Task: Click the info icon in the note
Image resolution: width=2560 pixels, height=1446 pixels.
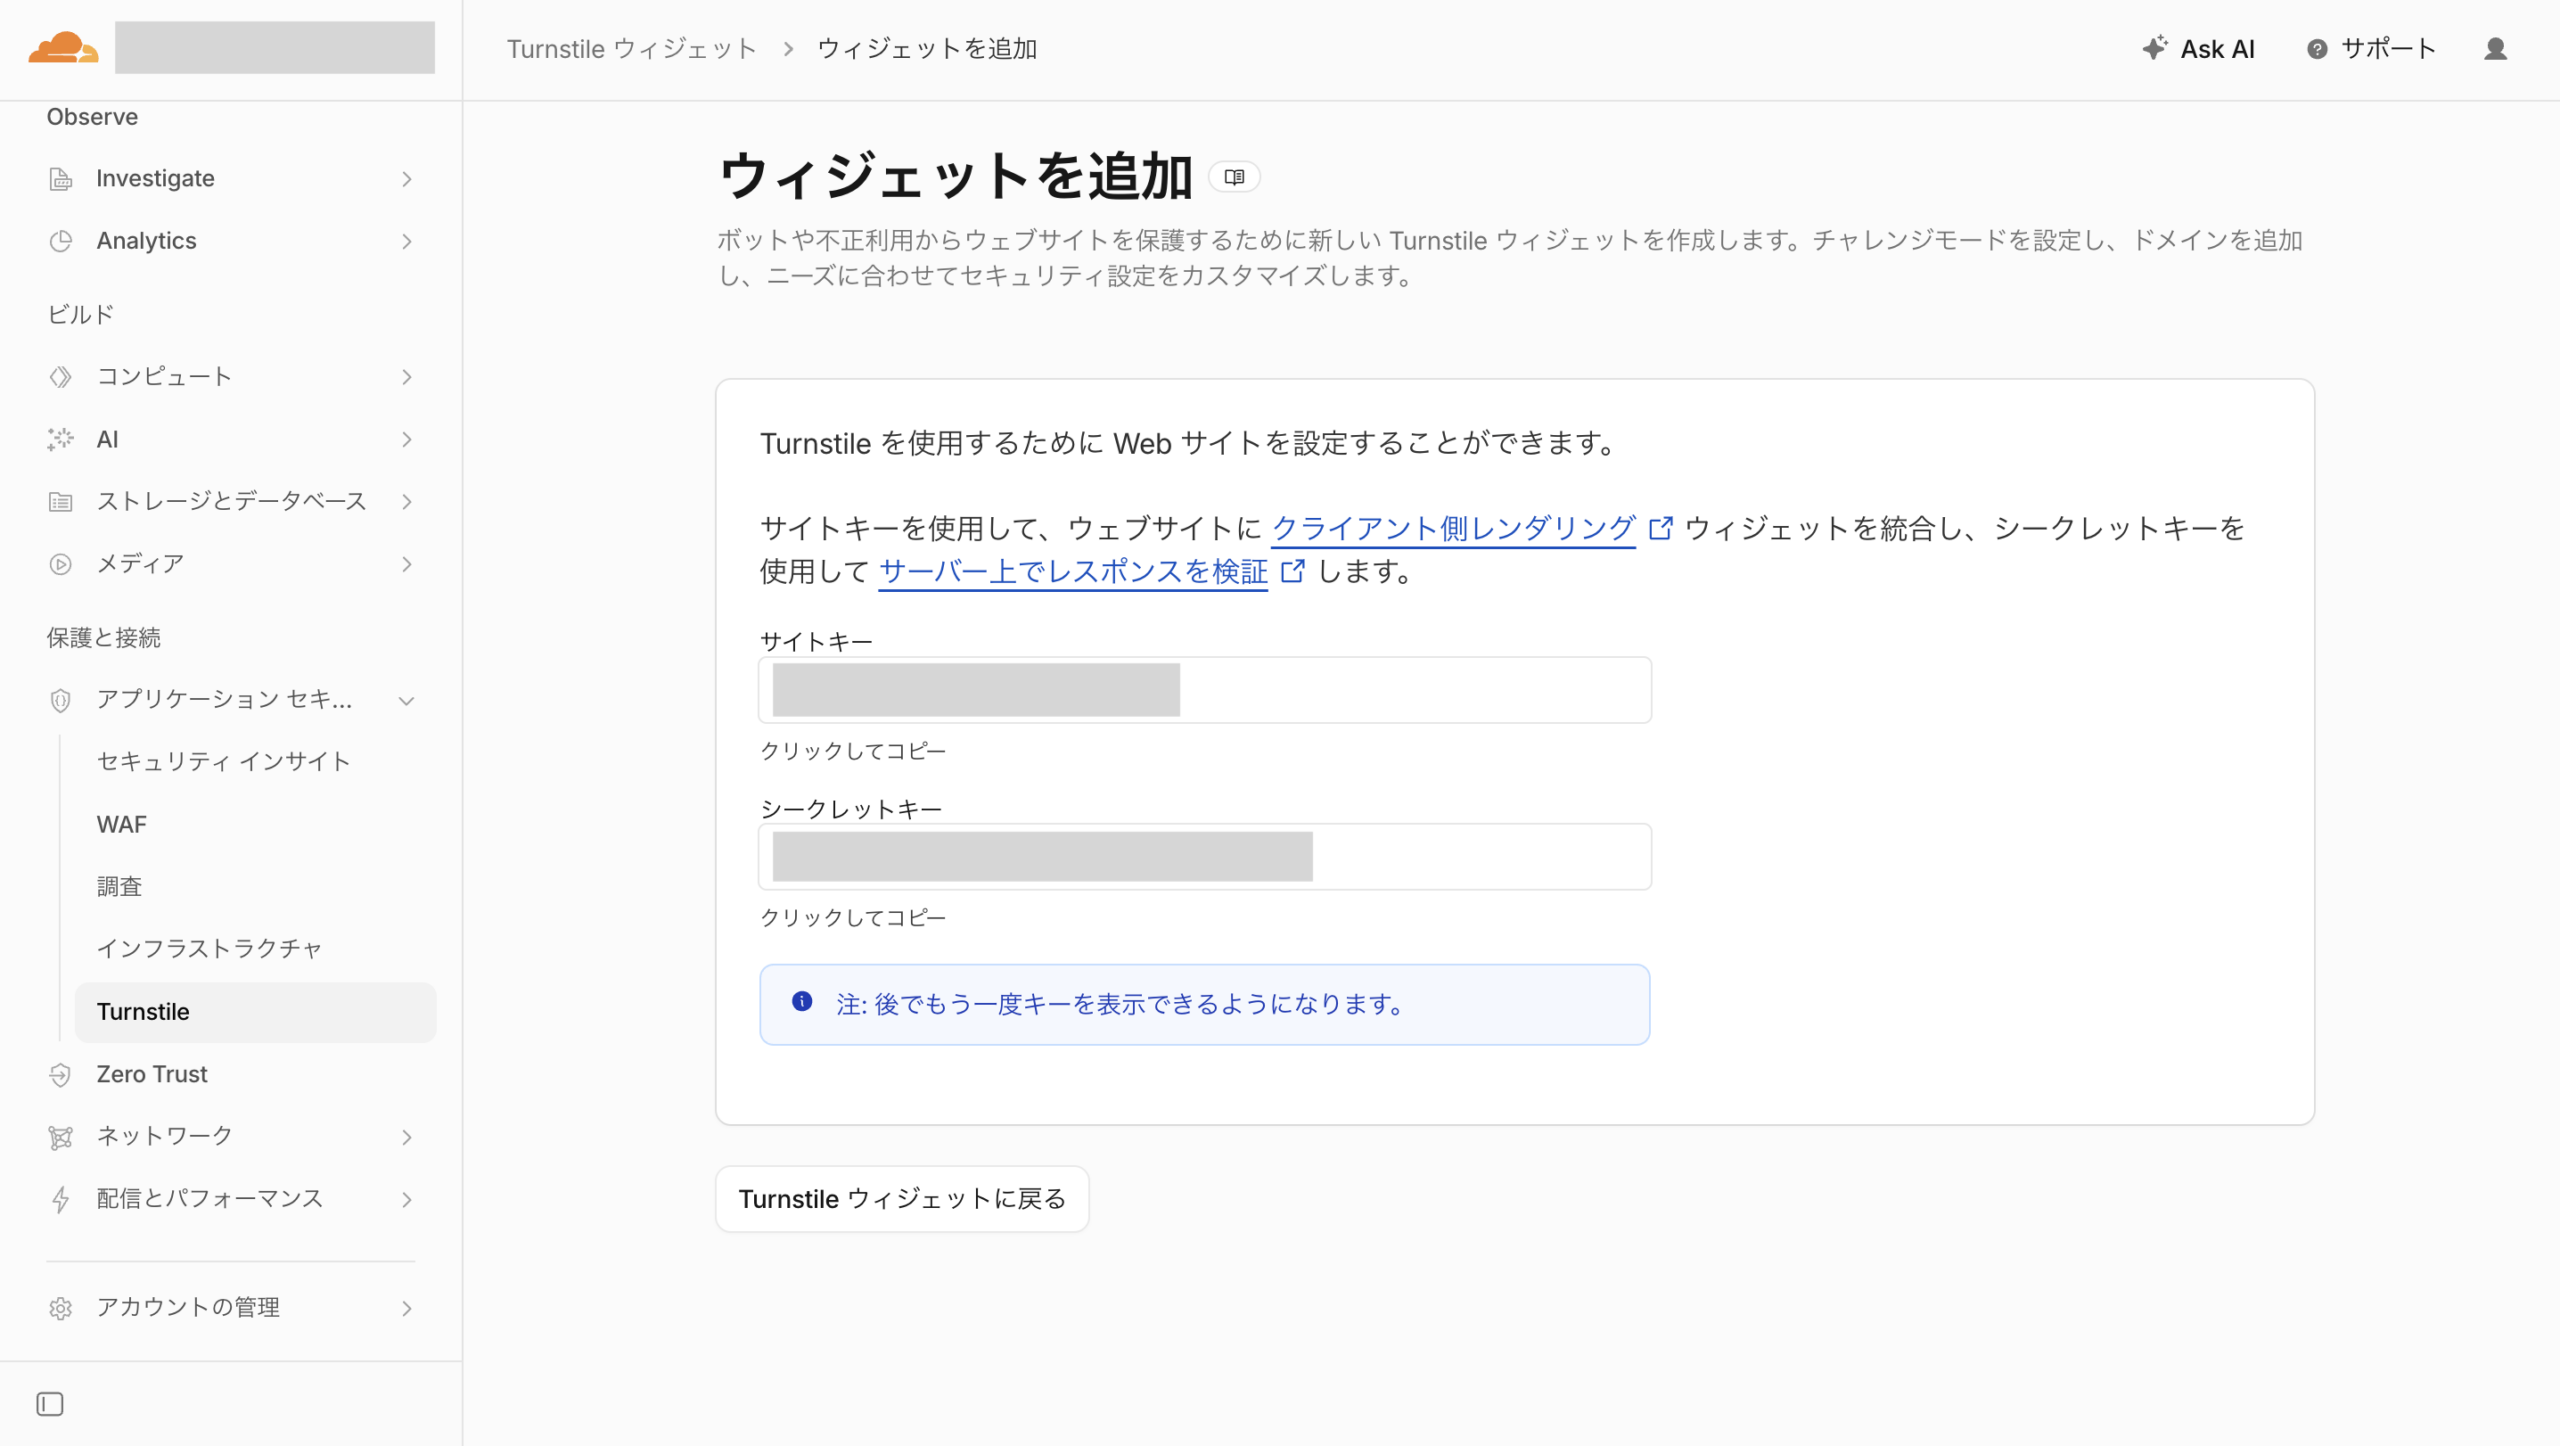Action: click(x=802, y=1002)
